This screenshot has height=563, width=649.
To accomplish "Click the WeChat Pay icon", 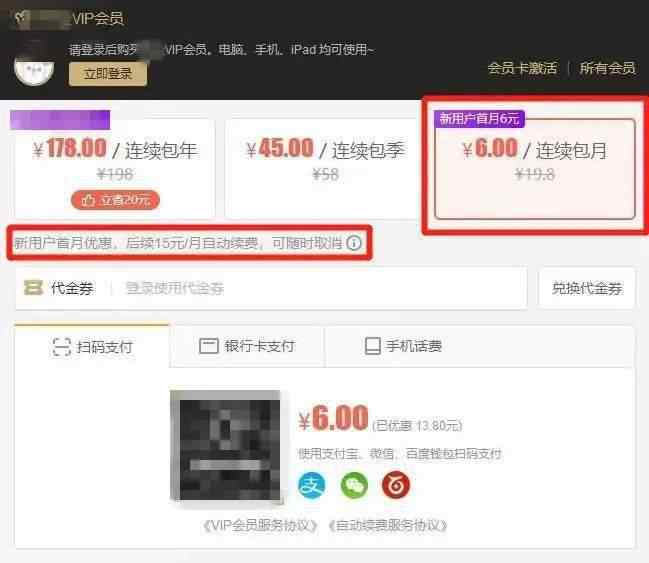I will click(354, 485).
